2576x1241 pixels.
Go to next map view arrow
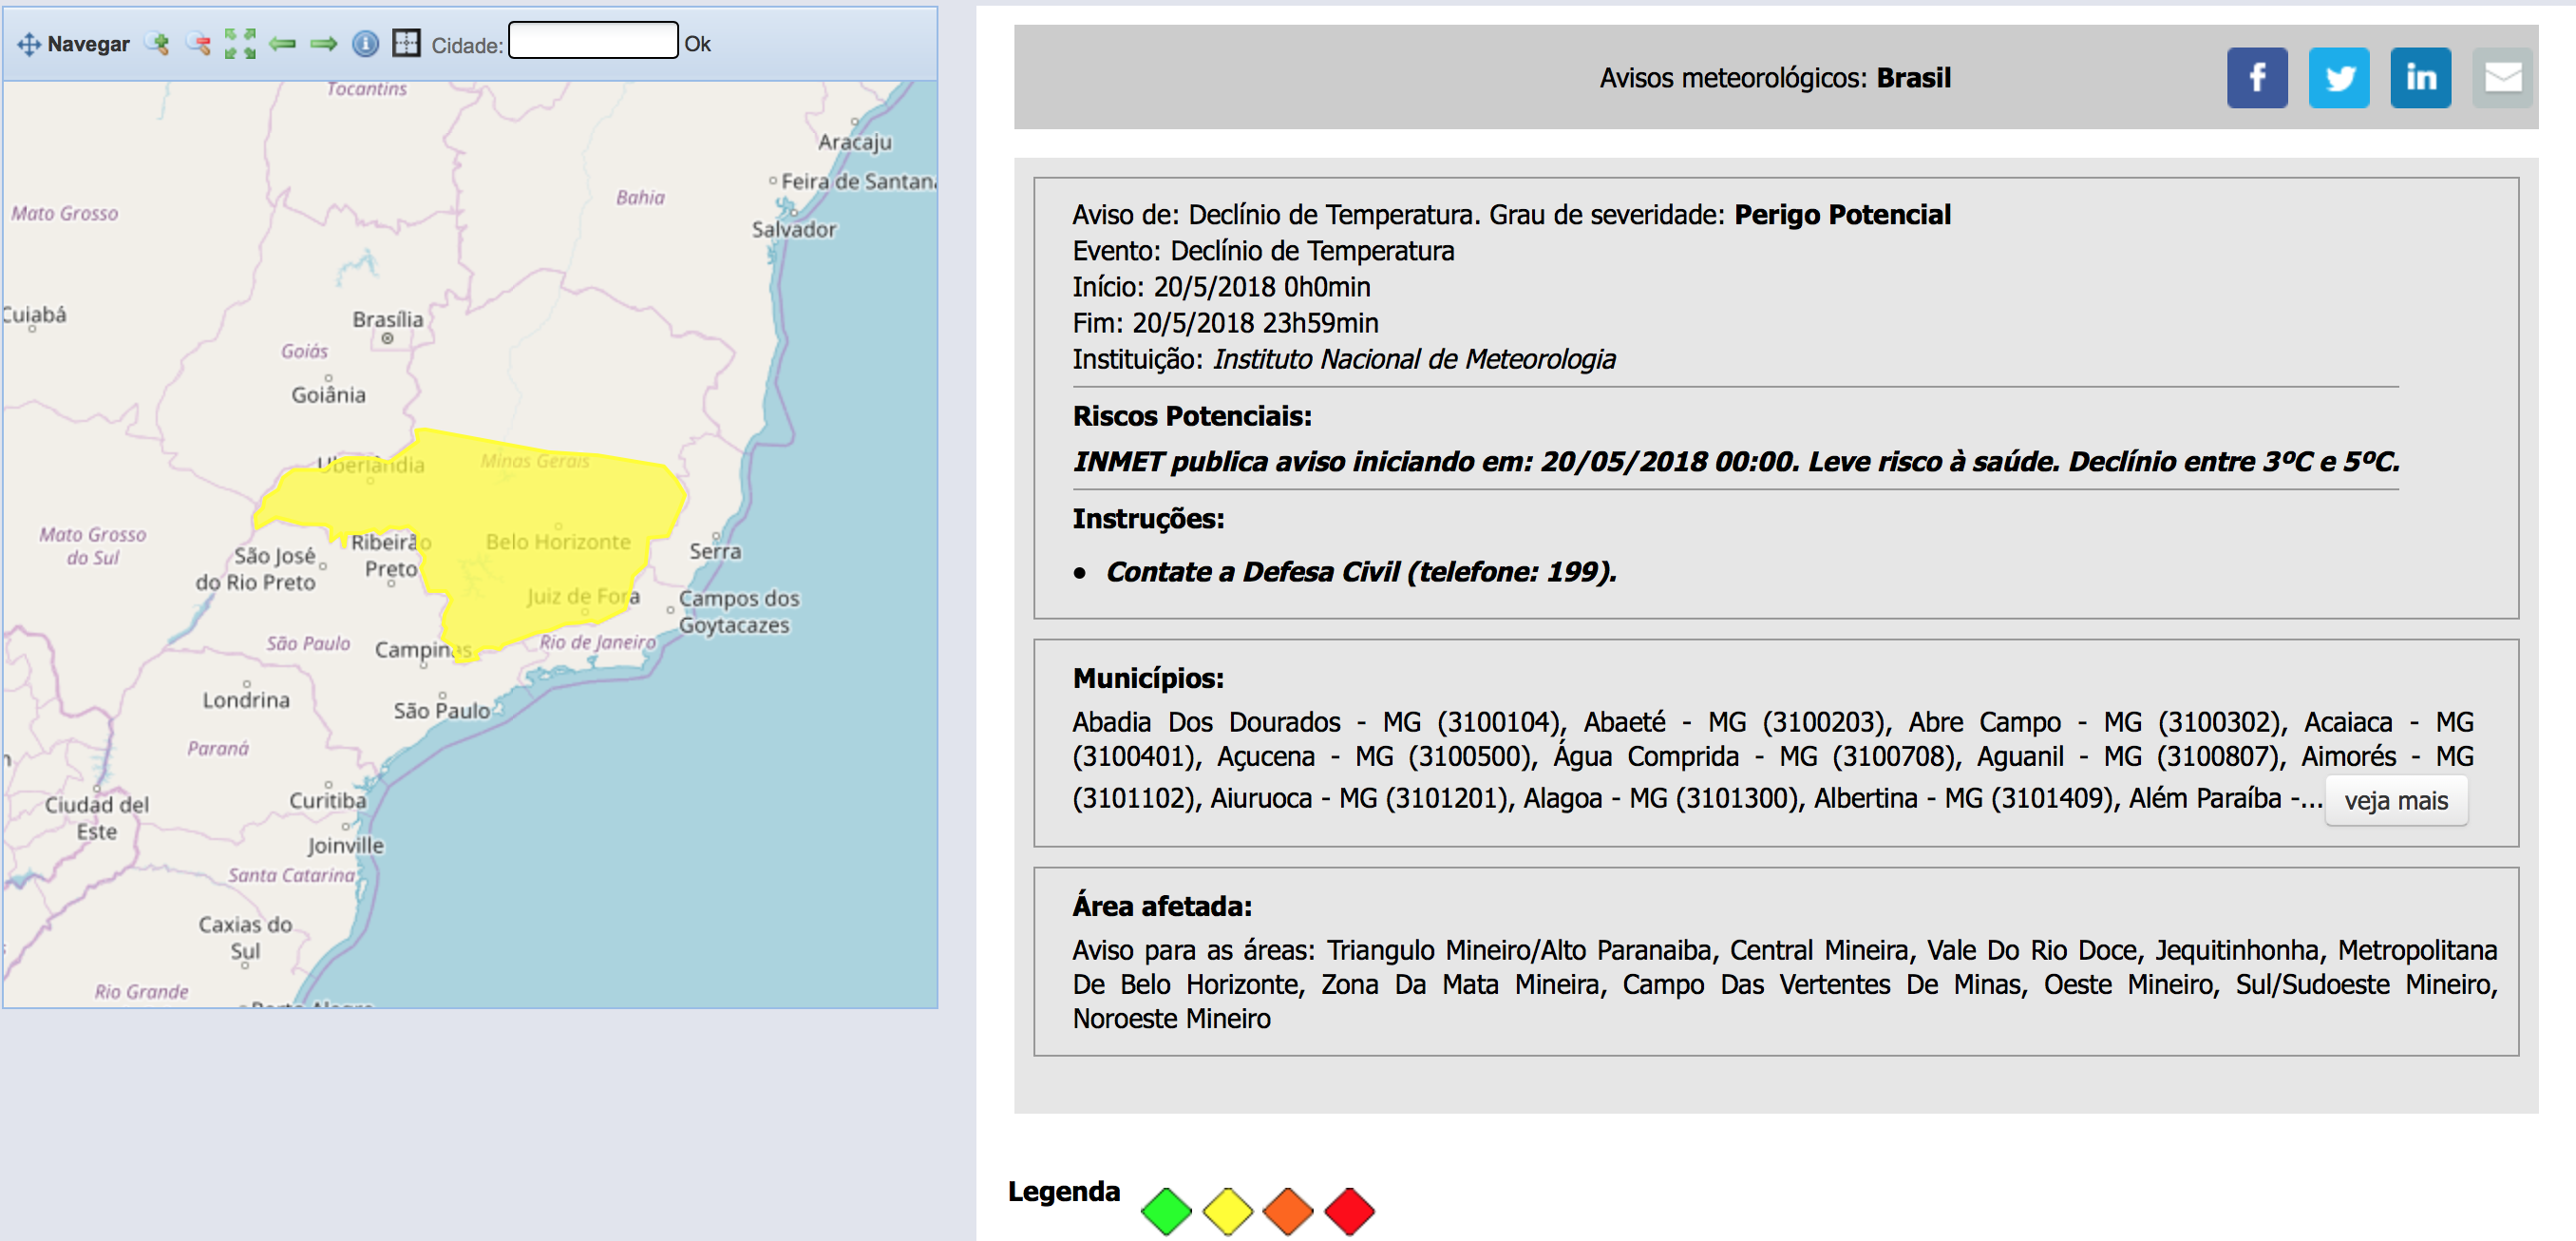[x=323, y=43]
